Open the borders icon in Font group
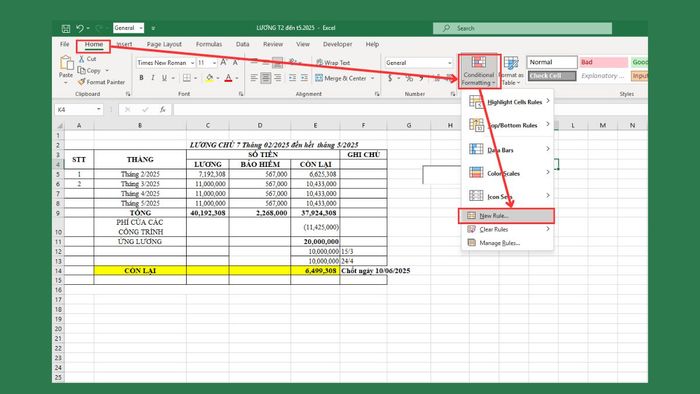 point(187,78)
